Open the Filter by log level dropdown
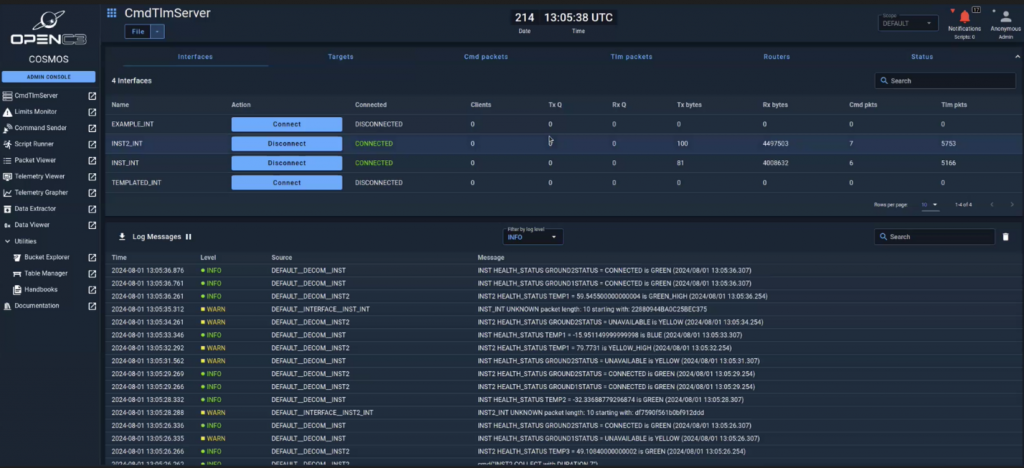1024x468 pixels. 532,238
